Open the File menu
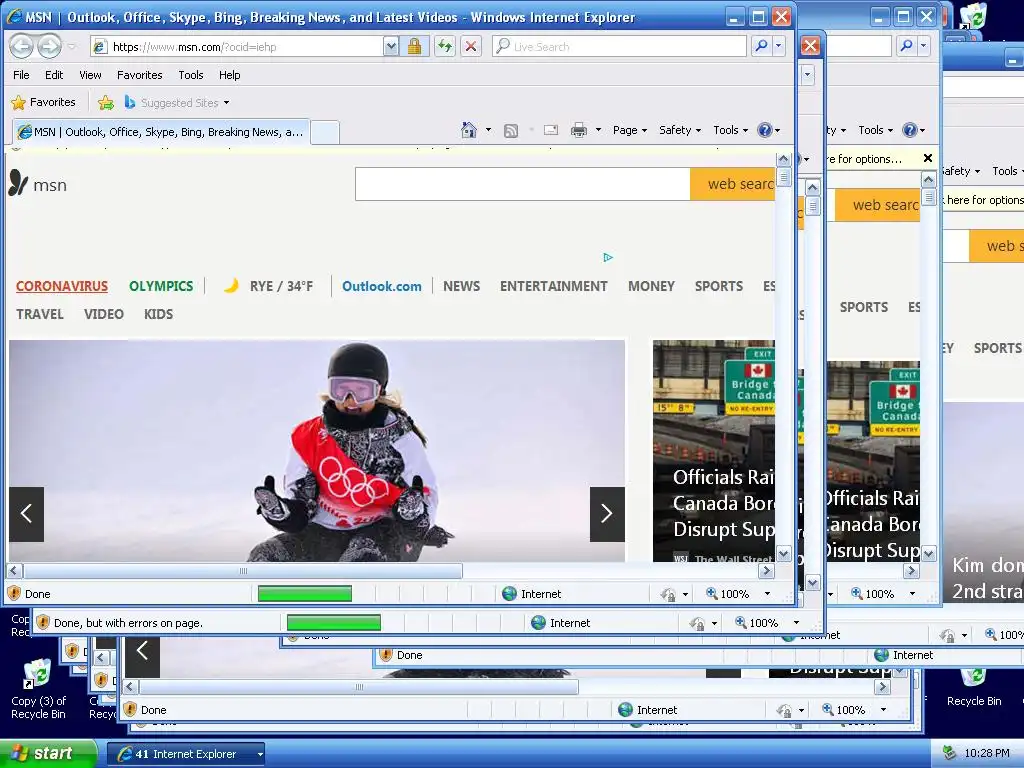This screenshot has width=1024, height=768. point(21,75)
